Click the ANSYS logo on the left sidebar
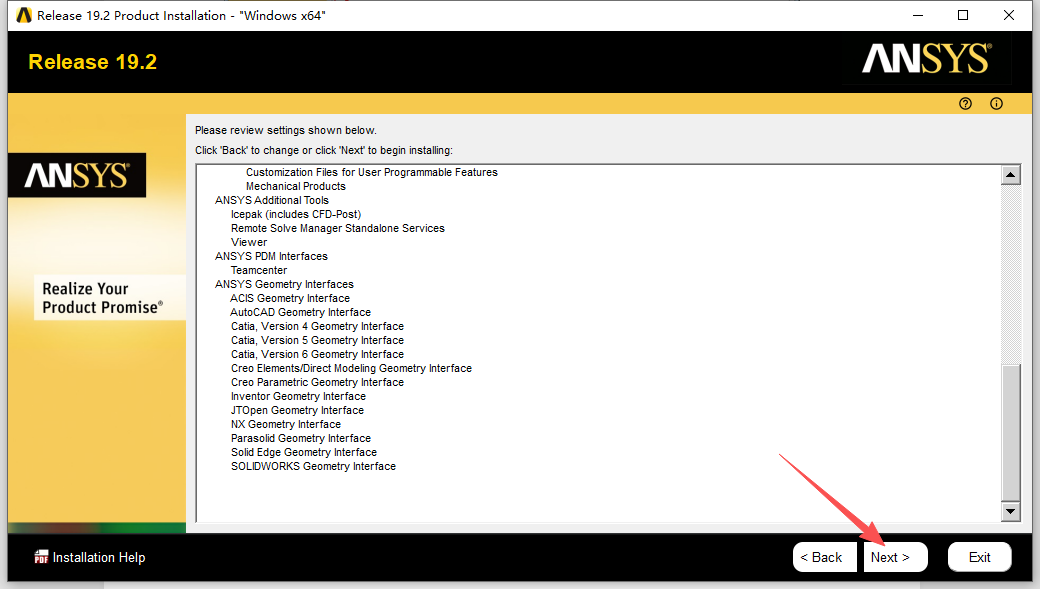The height and width of the screenshot is (589, 1040). [x=77, y=175]
